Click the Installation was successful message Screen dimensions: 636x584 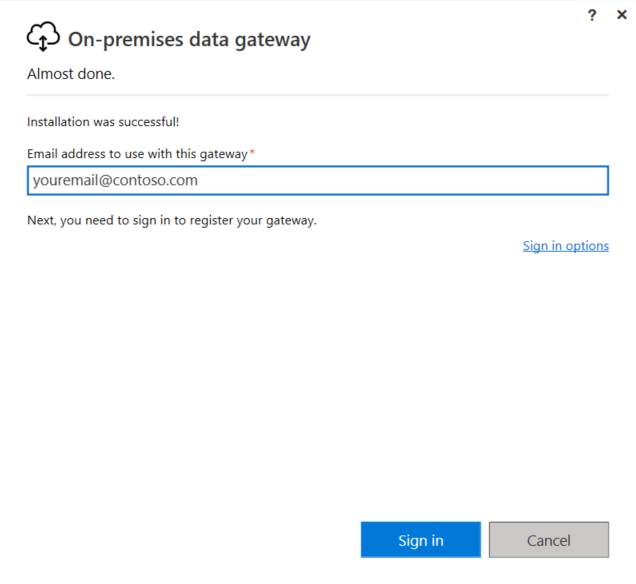(103, 122)
